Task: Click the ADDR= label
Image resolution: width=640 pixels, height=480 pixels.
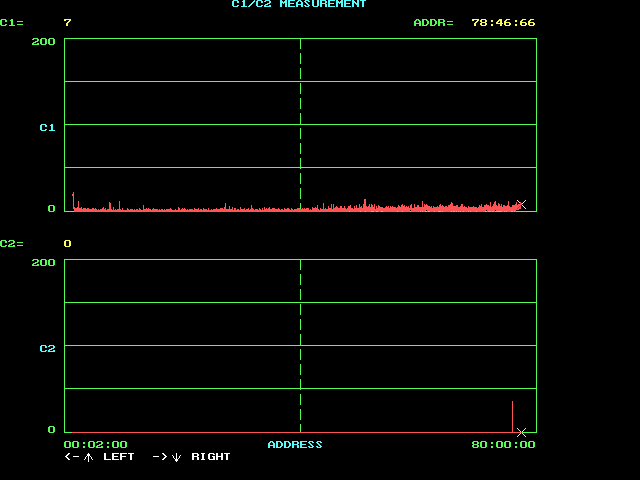Action: pyautogui.click(x=433, y=22)
